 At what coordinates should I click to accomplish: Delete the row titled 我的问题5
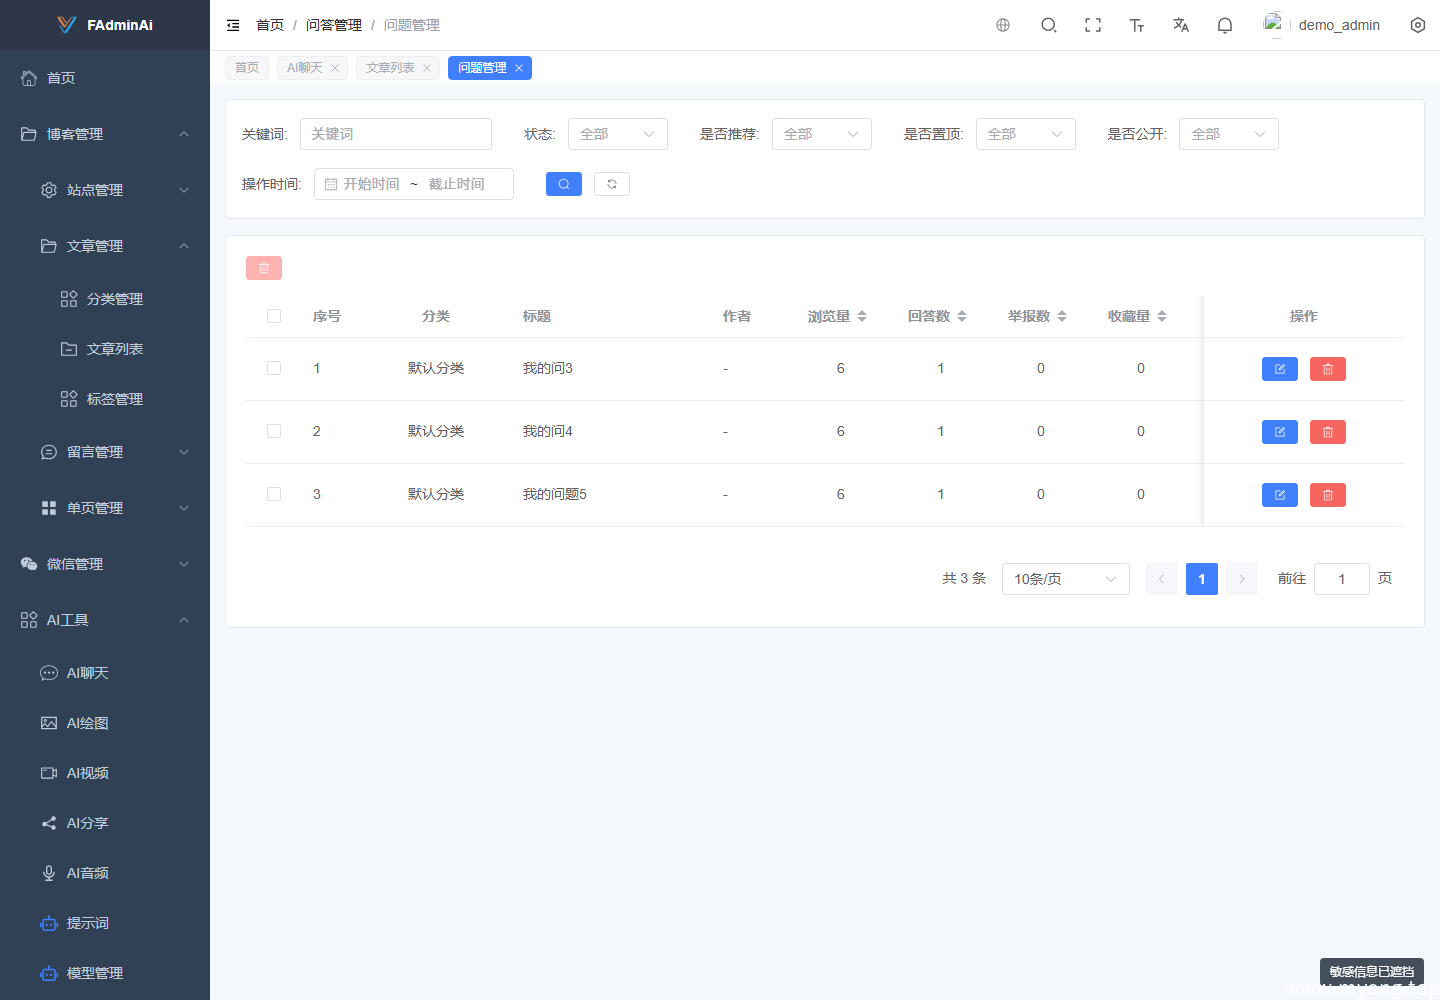[x=1328, y=495]
